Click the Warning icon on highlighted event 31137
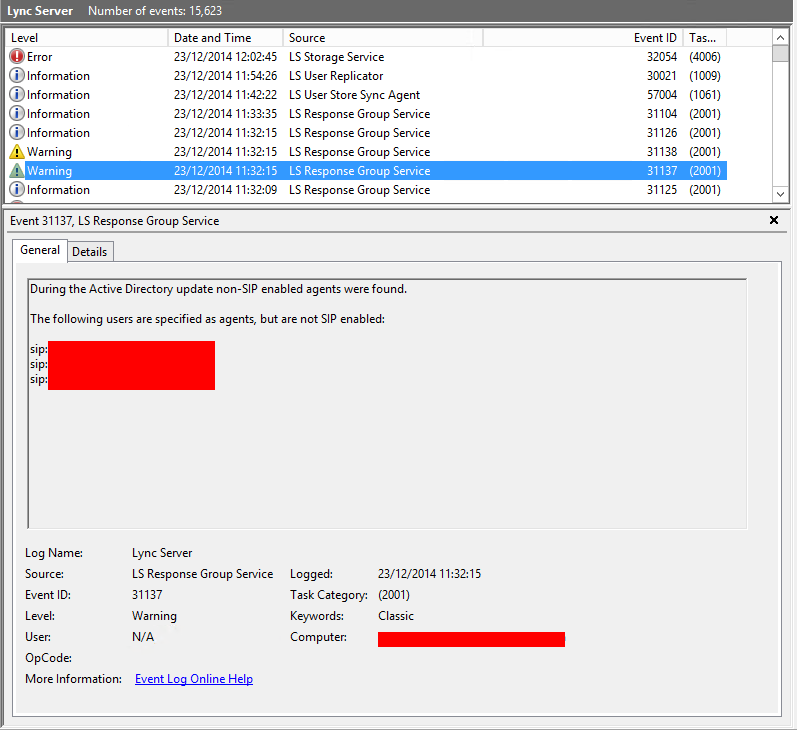This screenshot has height=730, width=797. pos(17,171)
